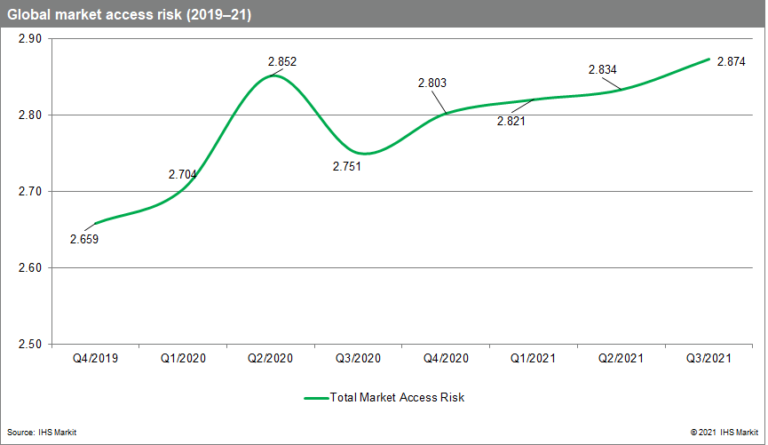Click the Source: IHS Markit text
768x445 pixels.
tap(42, 432)
